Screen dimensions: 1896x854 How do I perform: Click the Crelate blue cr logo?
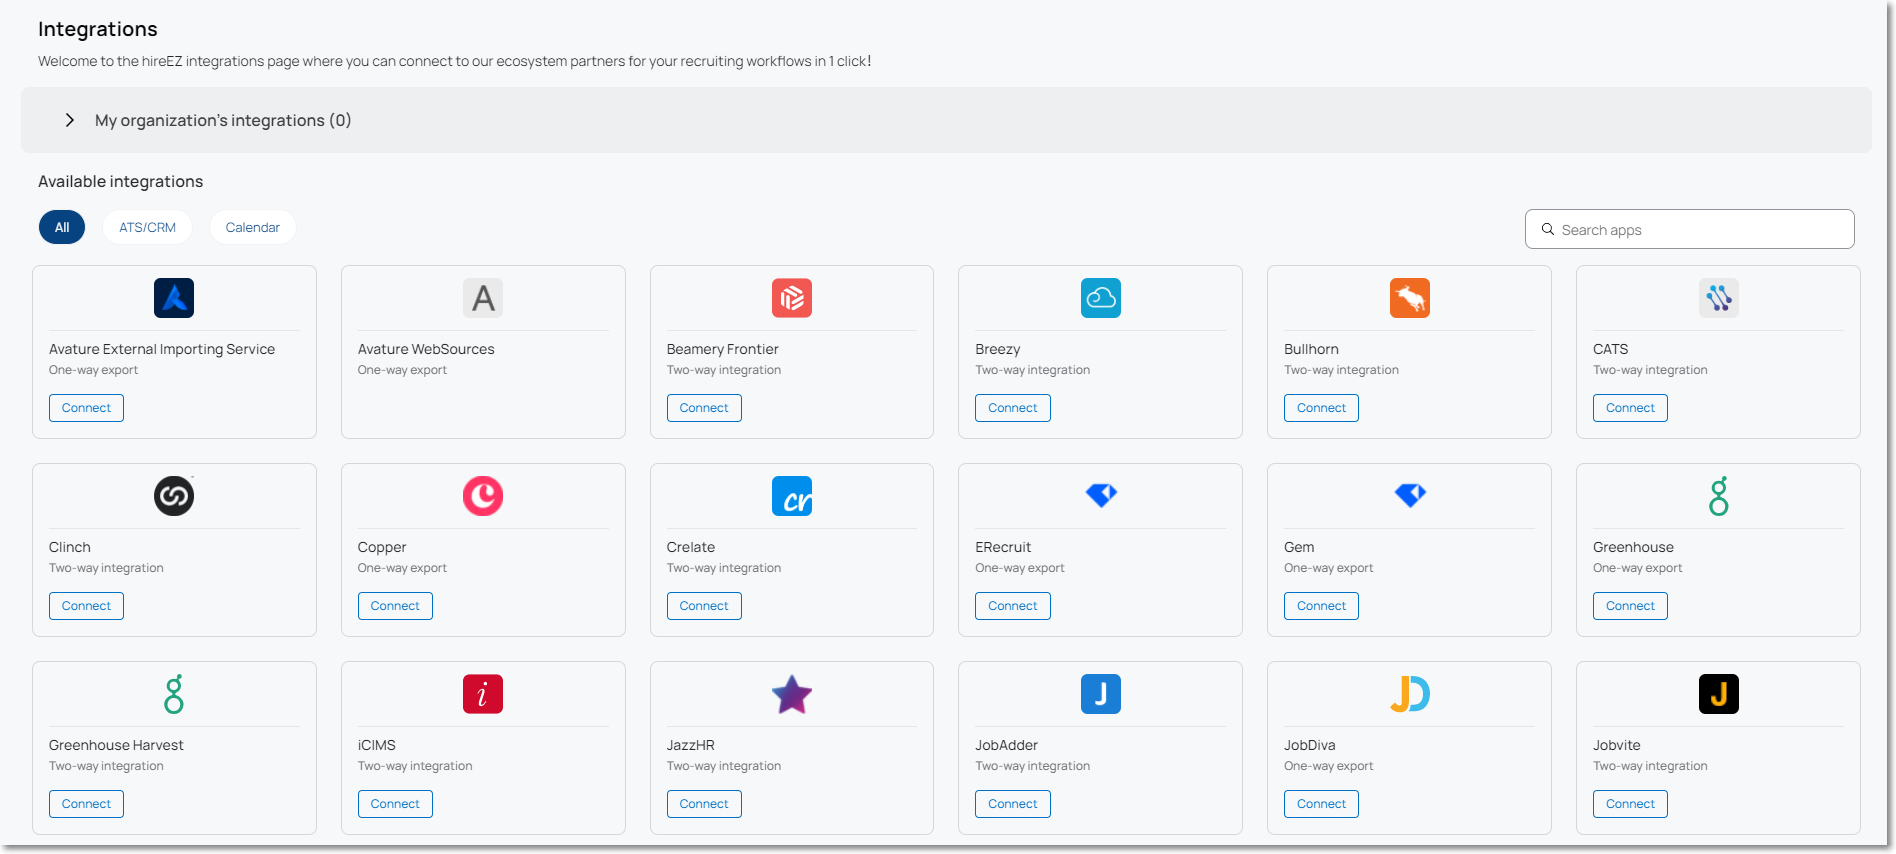[x=792, y=496]
